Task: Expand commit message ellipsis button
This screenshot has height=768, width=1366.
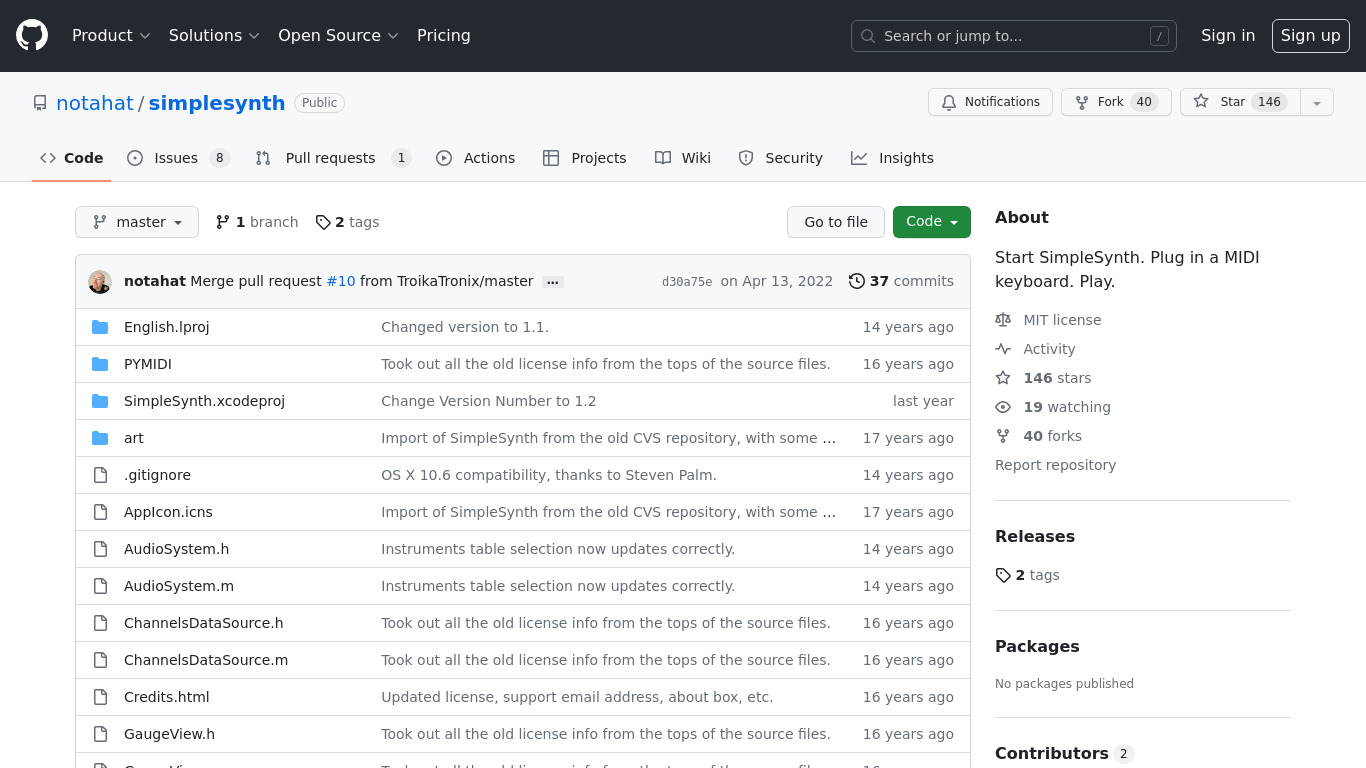Action: [553, 282]
